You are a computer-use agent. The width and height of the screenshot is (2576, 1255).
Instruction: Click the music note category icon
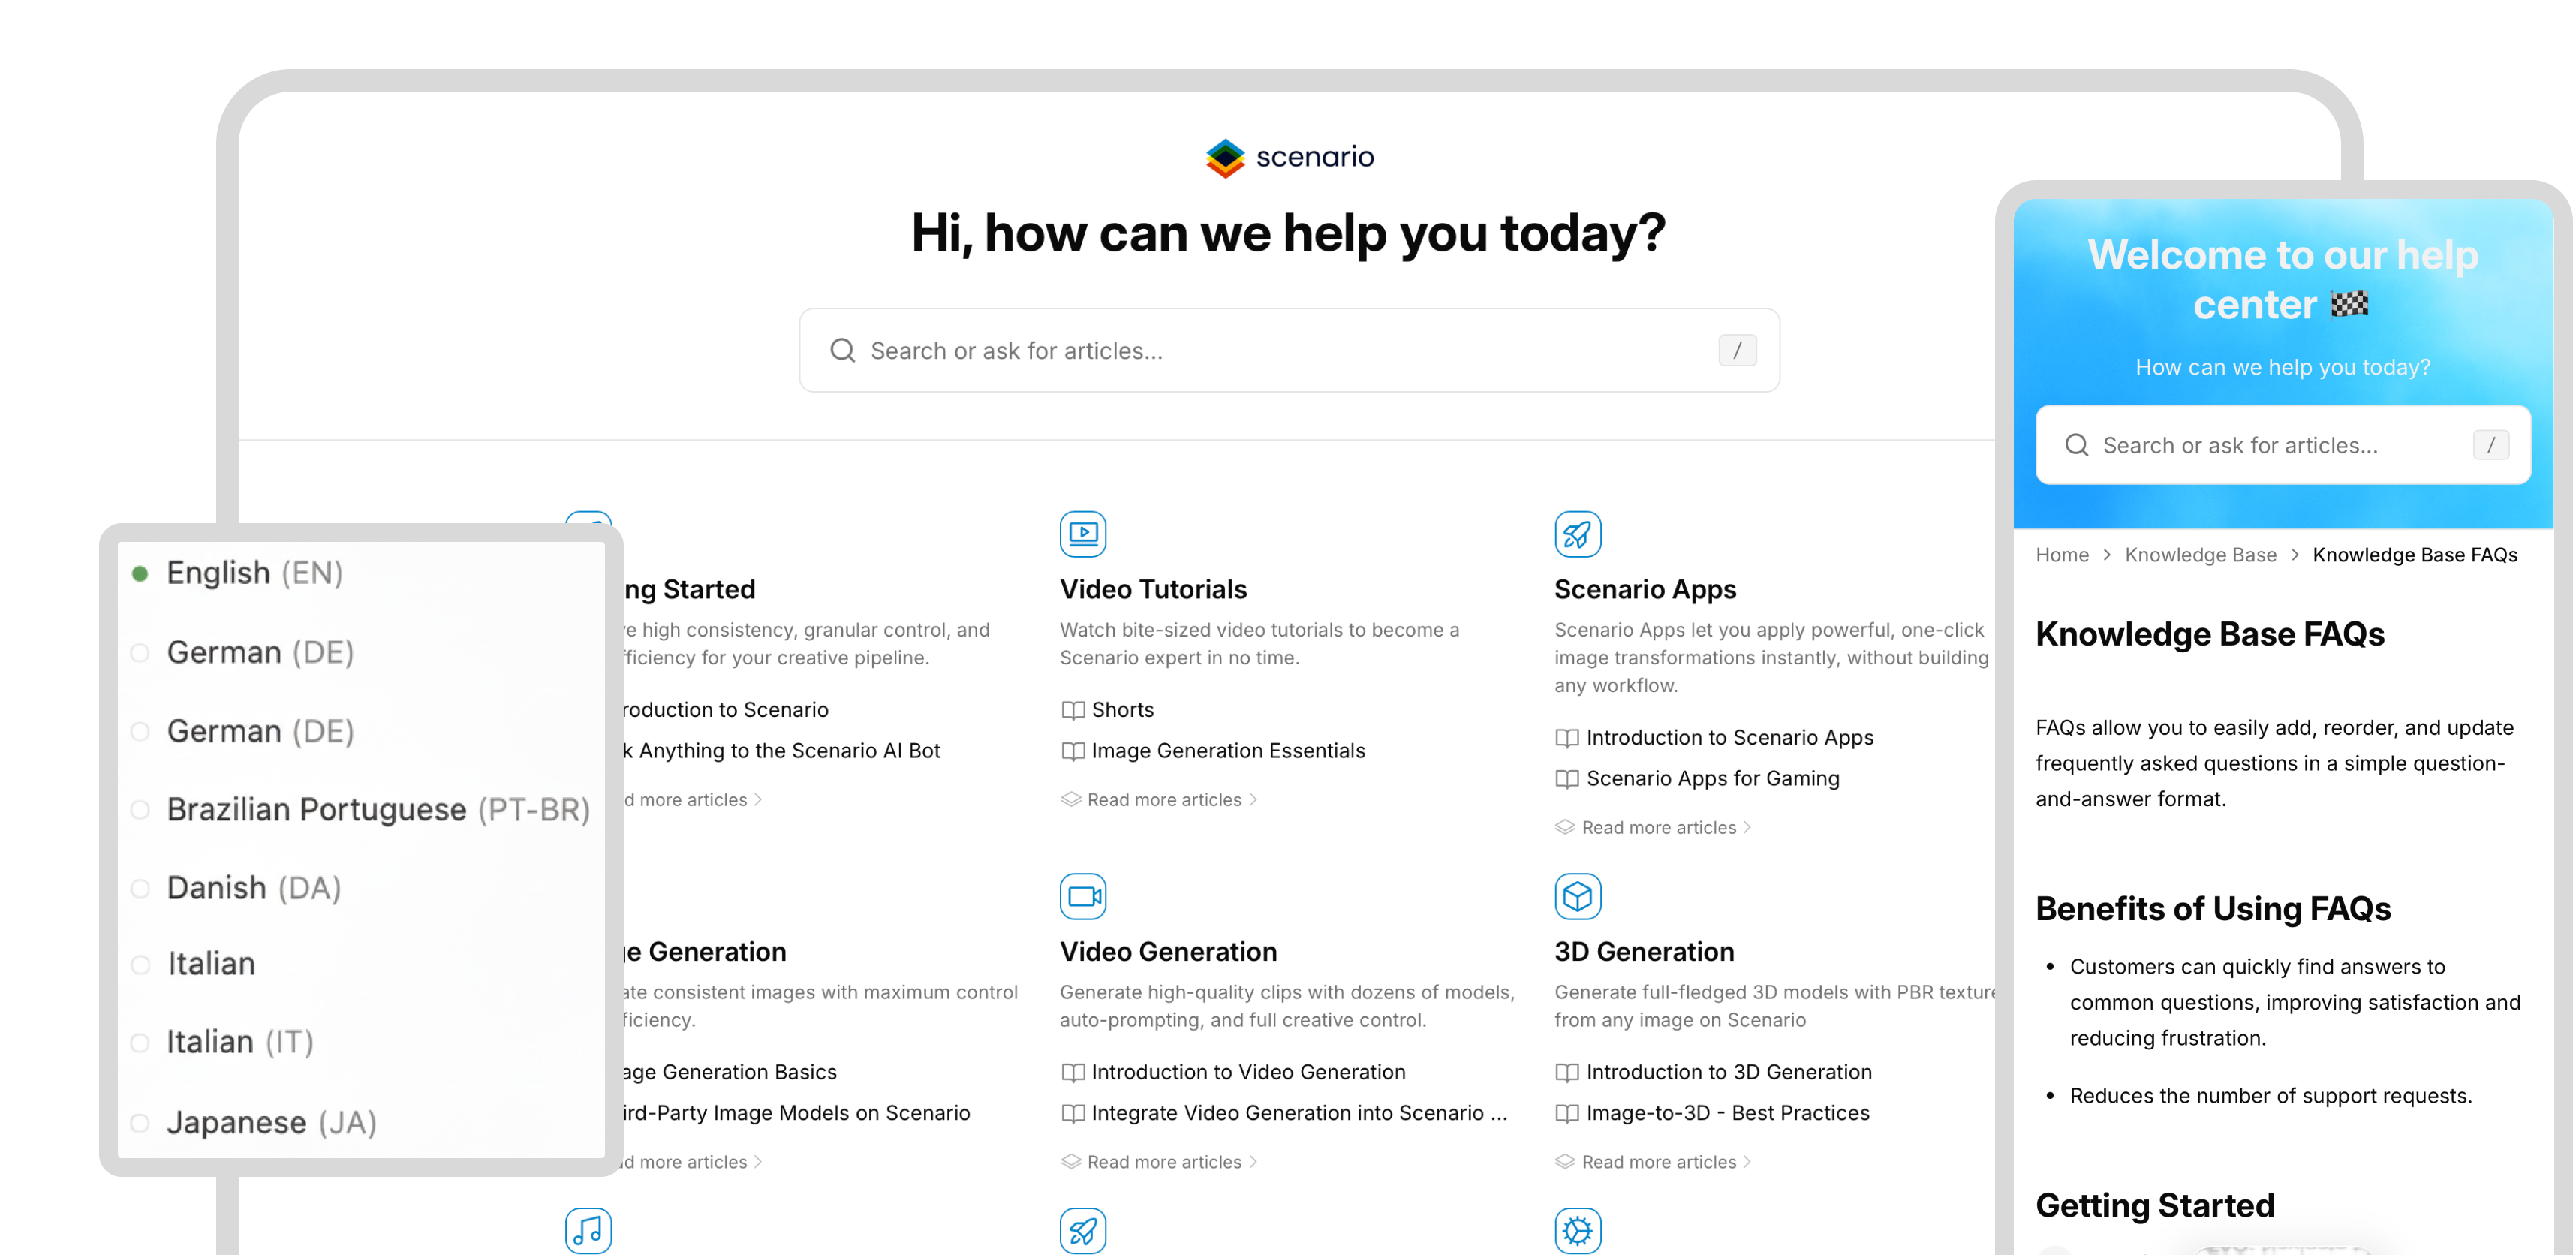point(588,1230)
